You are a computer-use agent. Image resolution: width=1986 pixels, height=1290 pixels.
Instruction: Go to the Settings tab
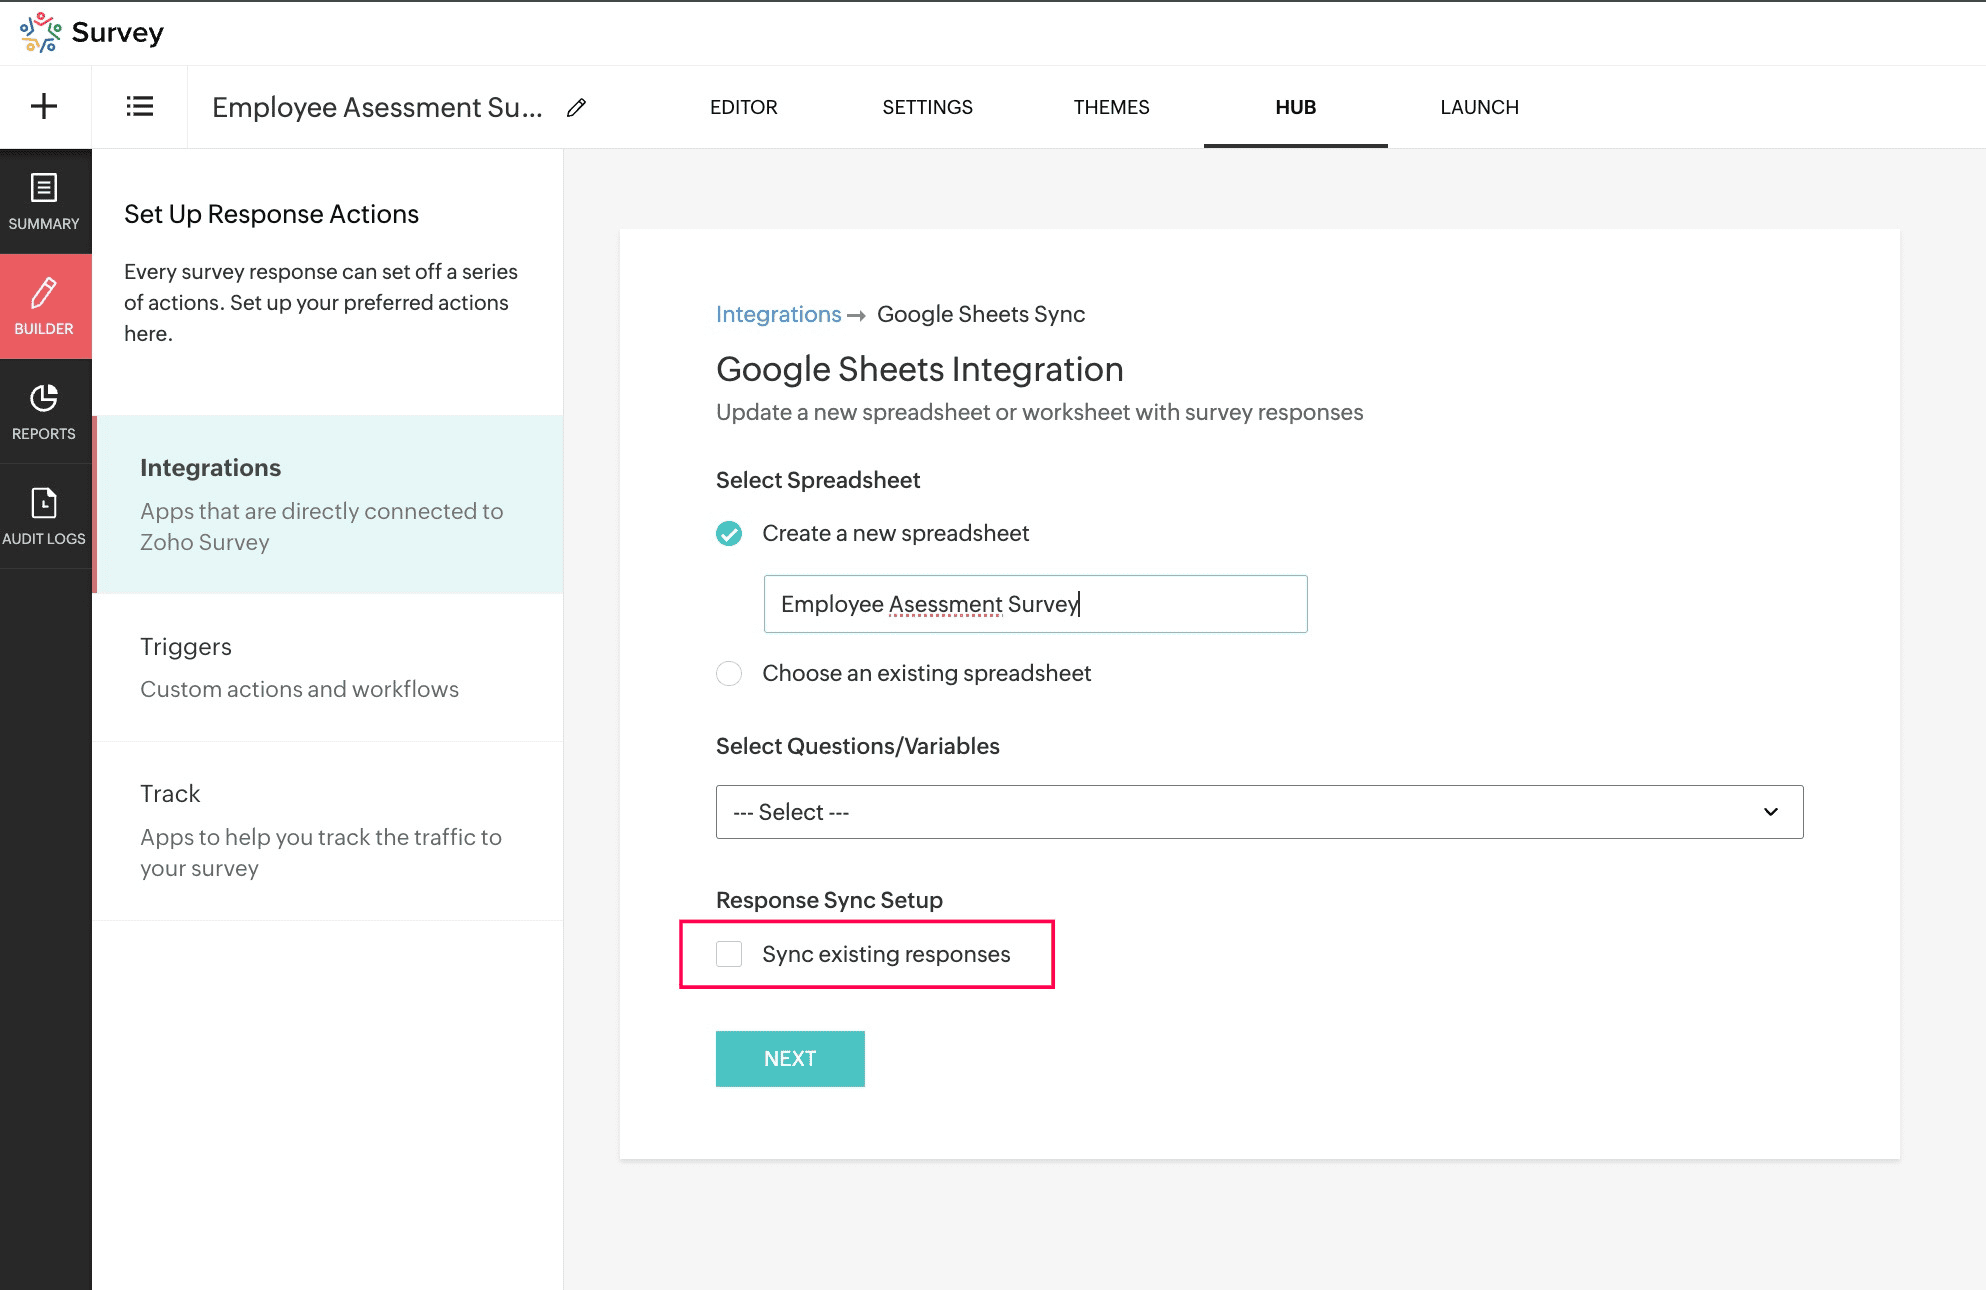tap(927, 107)
